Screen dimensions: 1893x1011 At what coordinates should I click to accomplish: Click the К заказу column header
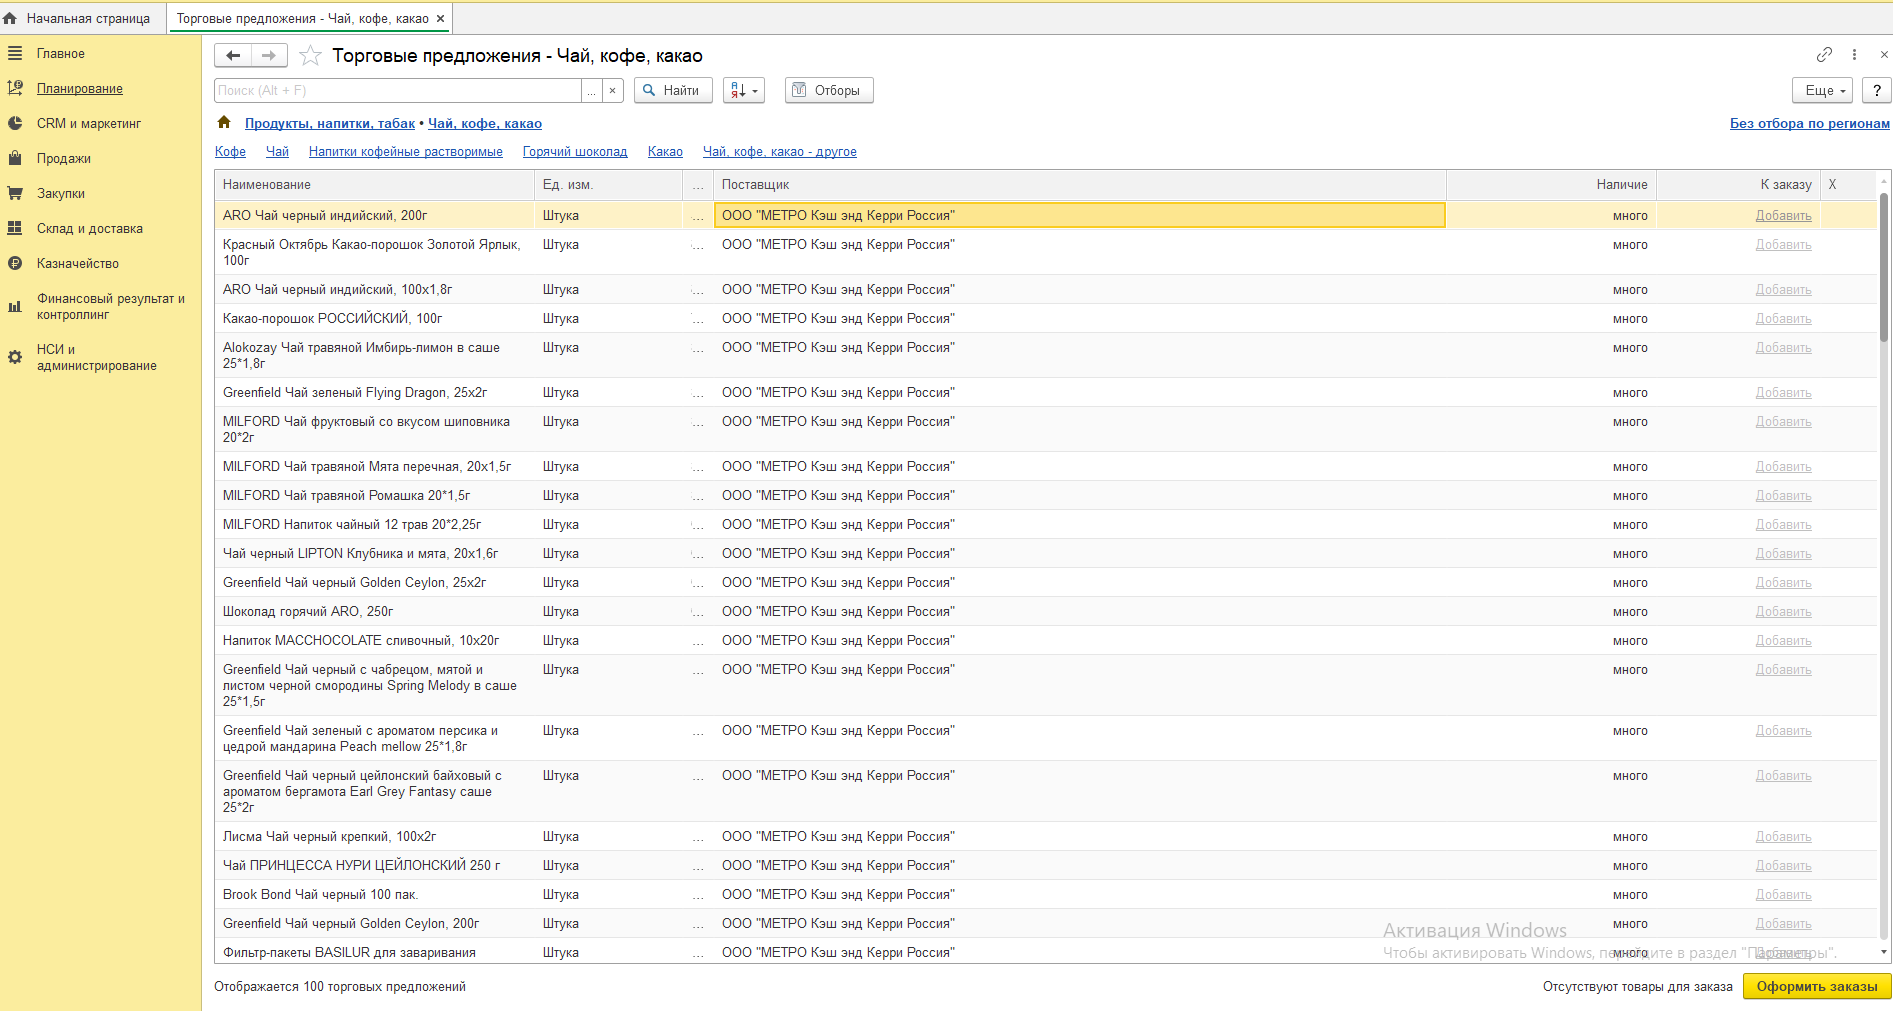pos(1738,184)
